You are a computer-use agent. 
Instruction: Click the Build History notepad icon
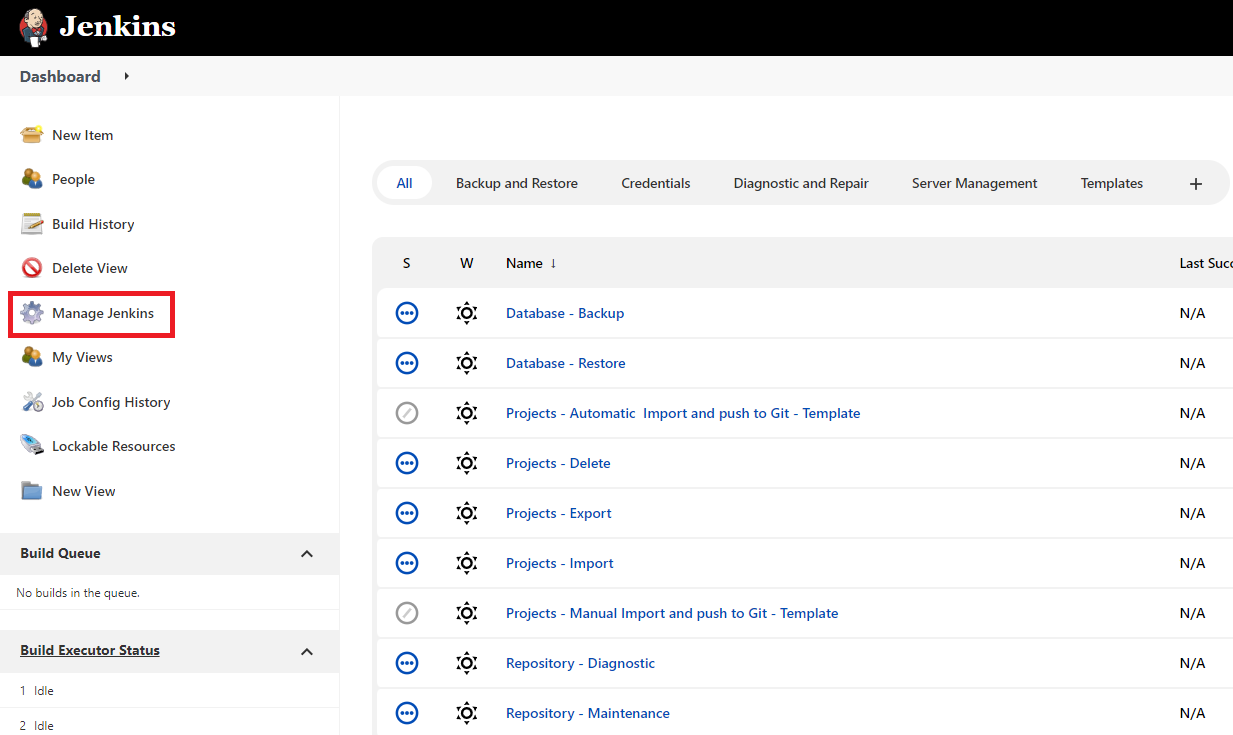pyautogui.click(x=32, y=224)
